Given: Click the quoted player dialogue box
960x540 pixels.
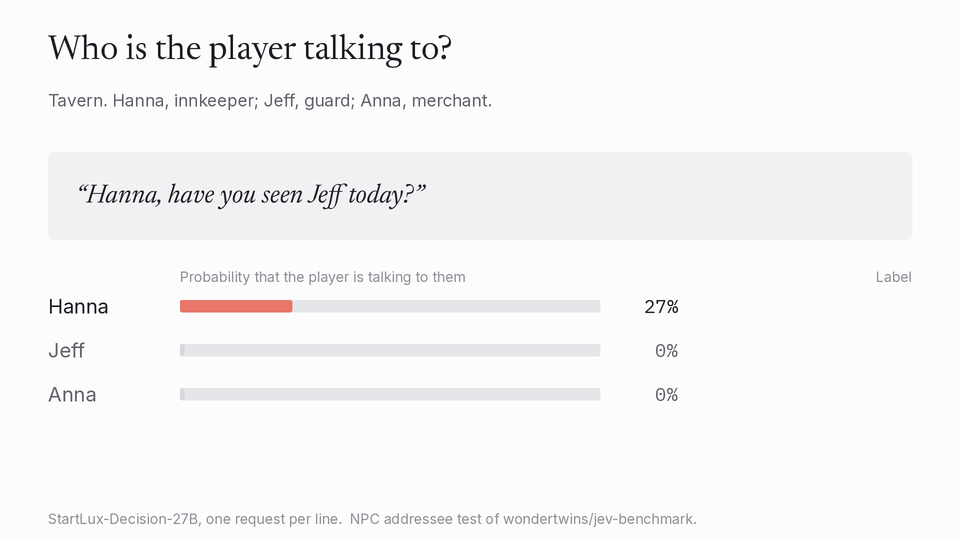Looking at the screenshot, I should (x=480, y=196).
